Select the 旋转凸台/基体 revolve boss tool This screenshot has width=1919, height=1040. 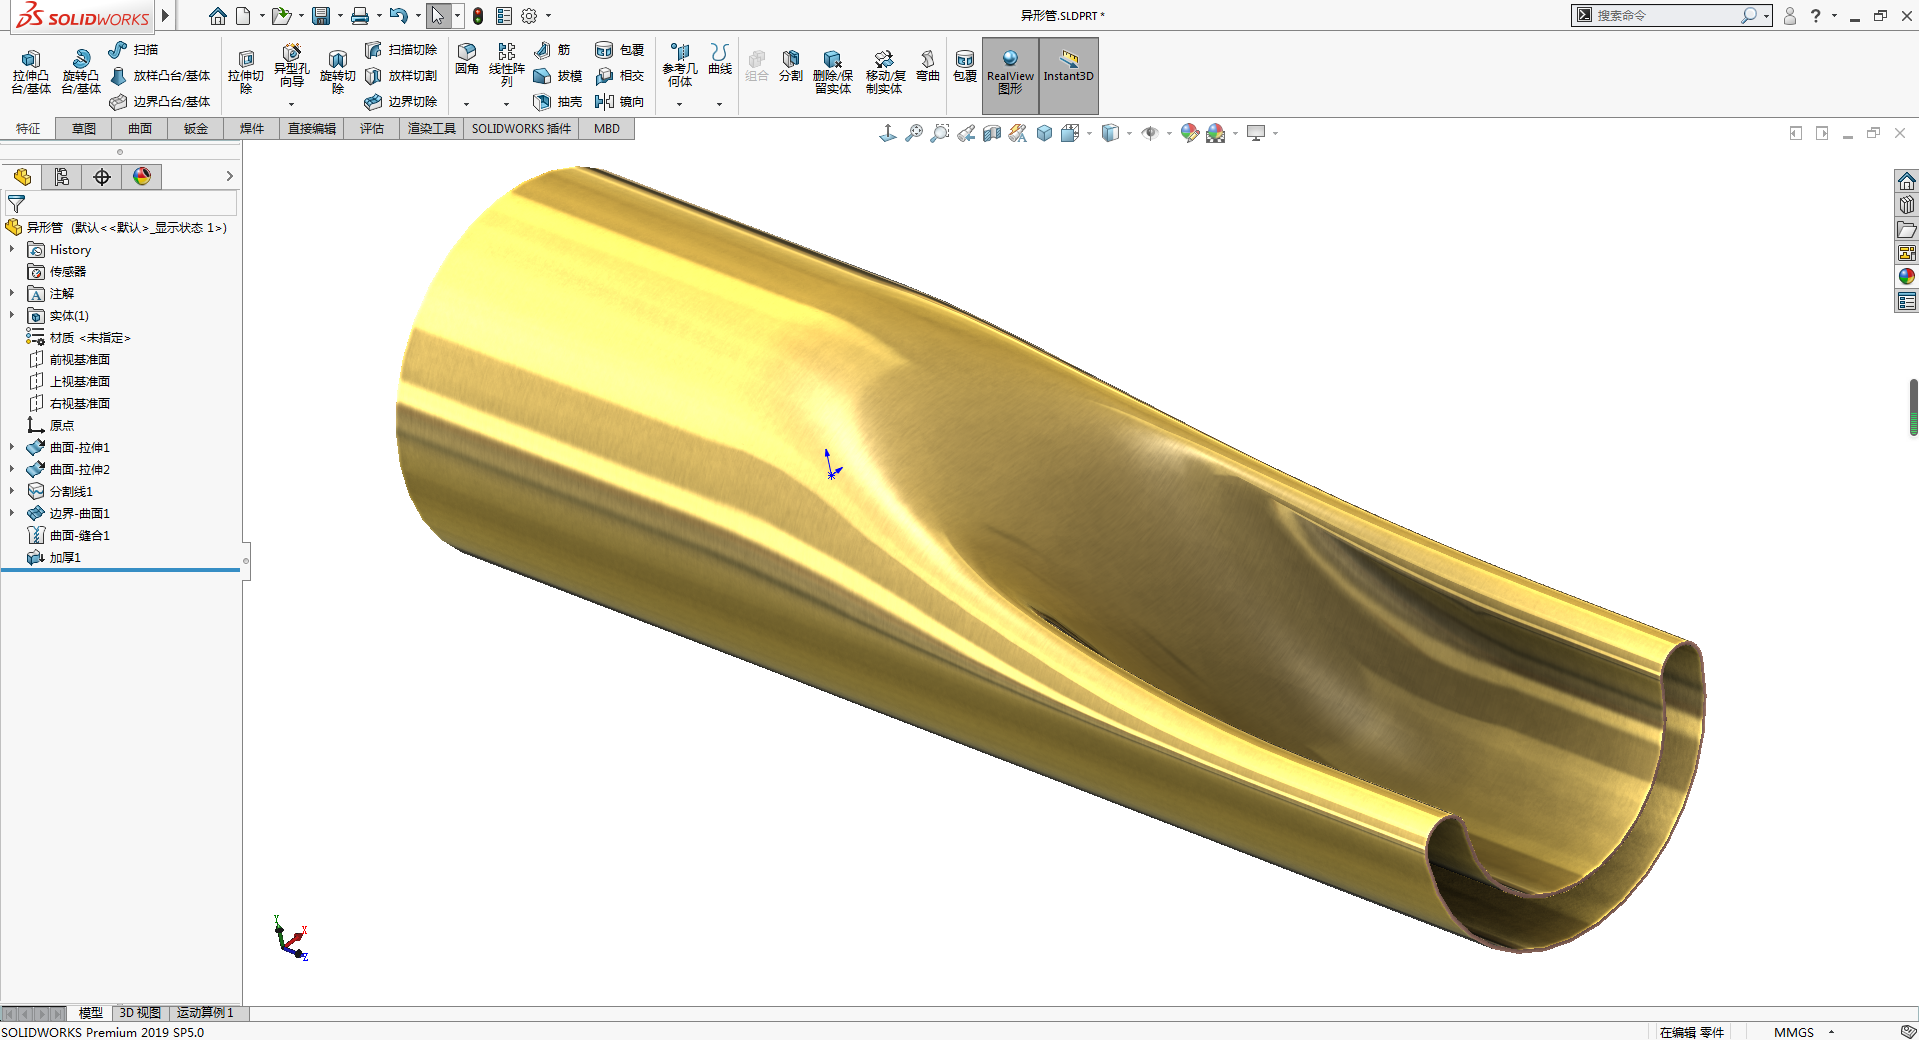tap(81, 72)
